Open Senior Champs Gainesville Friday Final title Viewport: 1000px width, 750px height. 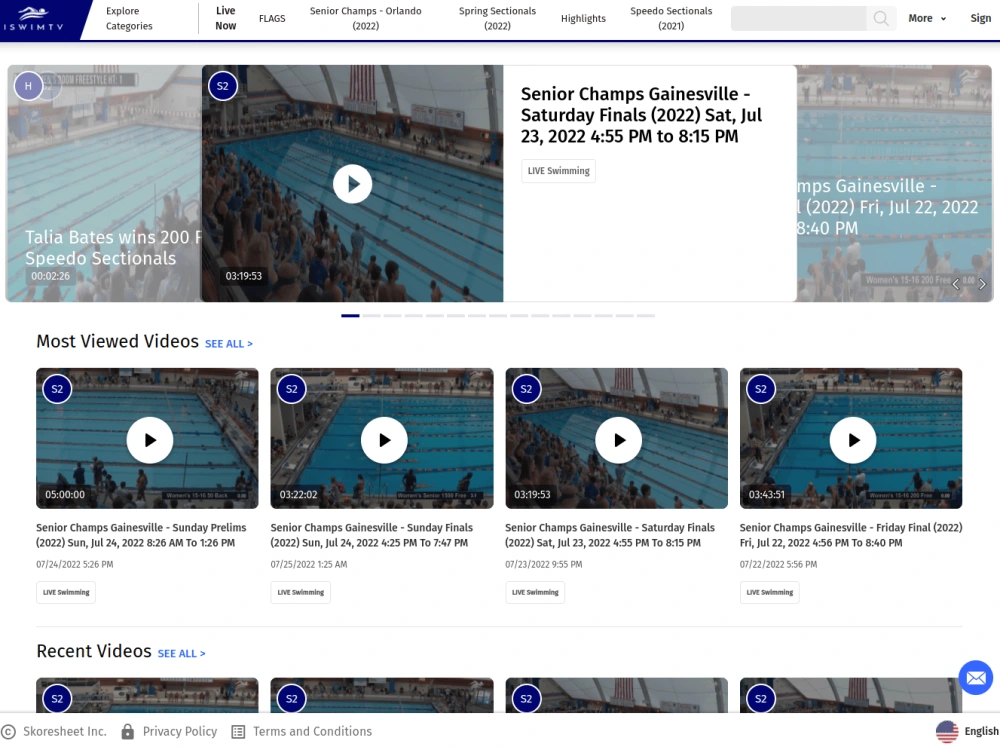pos(851,535)
